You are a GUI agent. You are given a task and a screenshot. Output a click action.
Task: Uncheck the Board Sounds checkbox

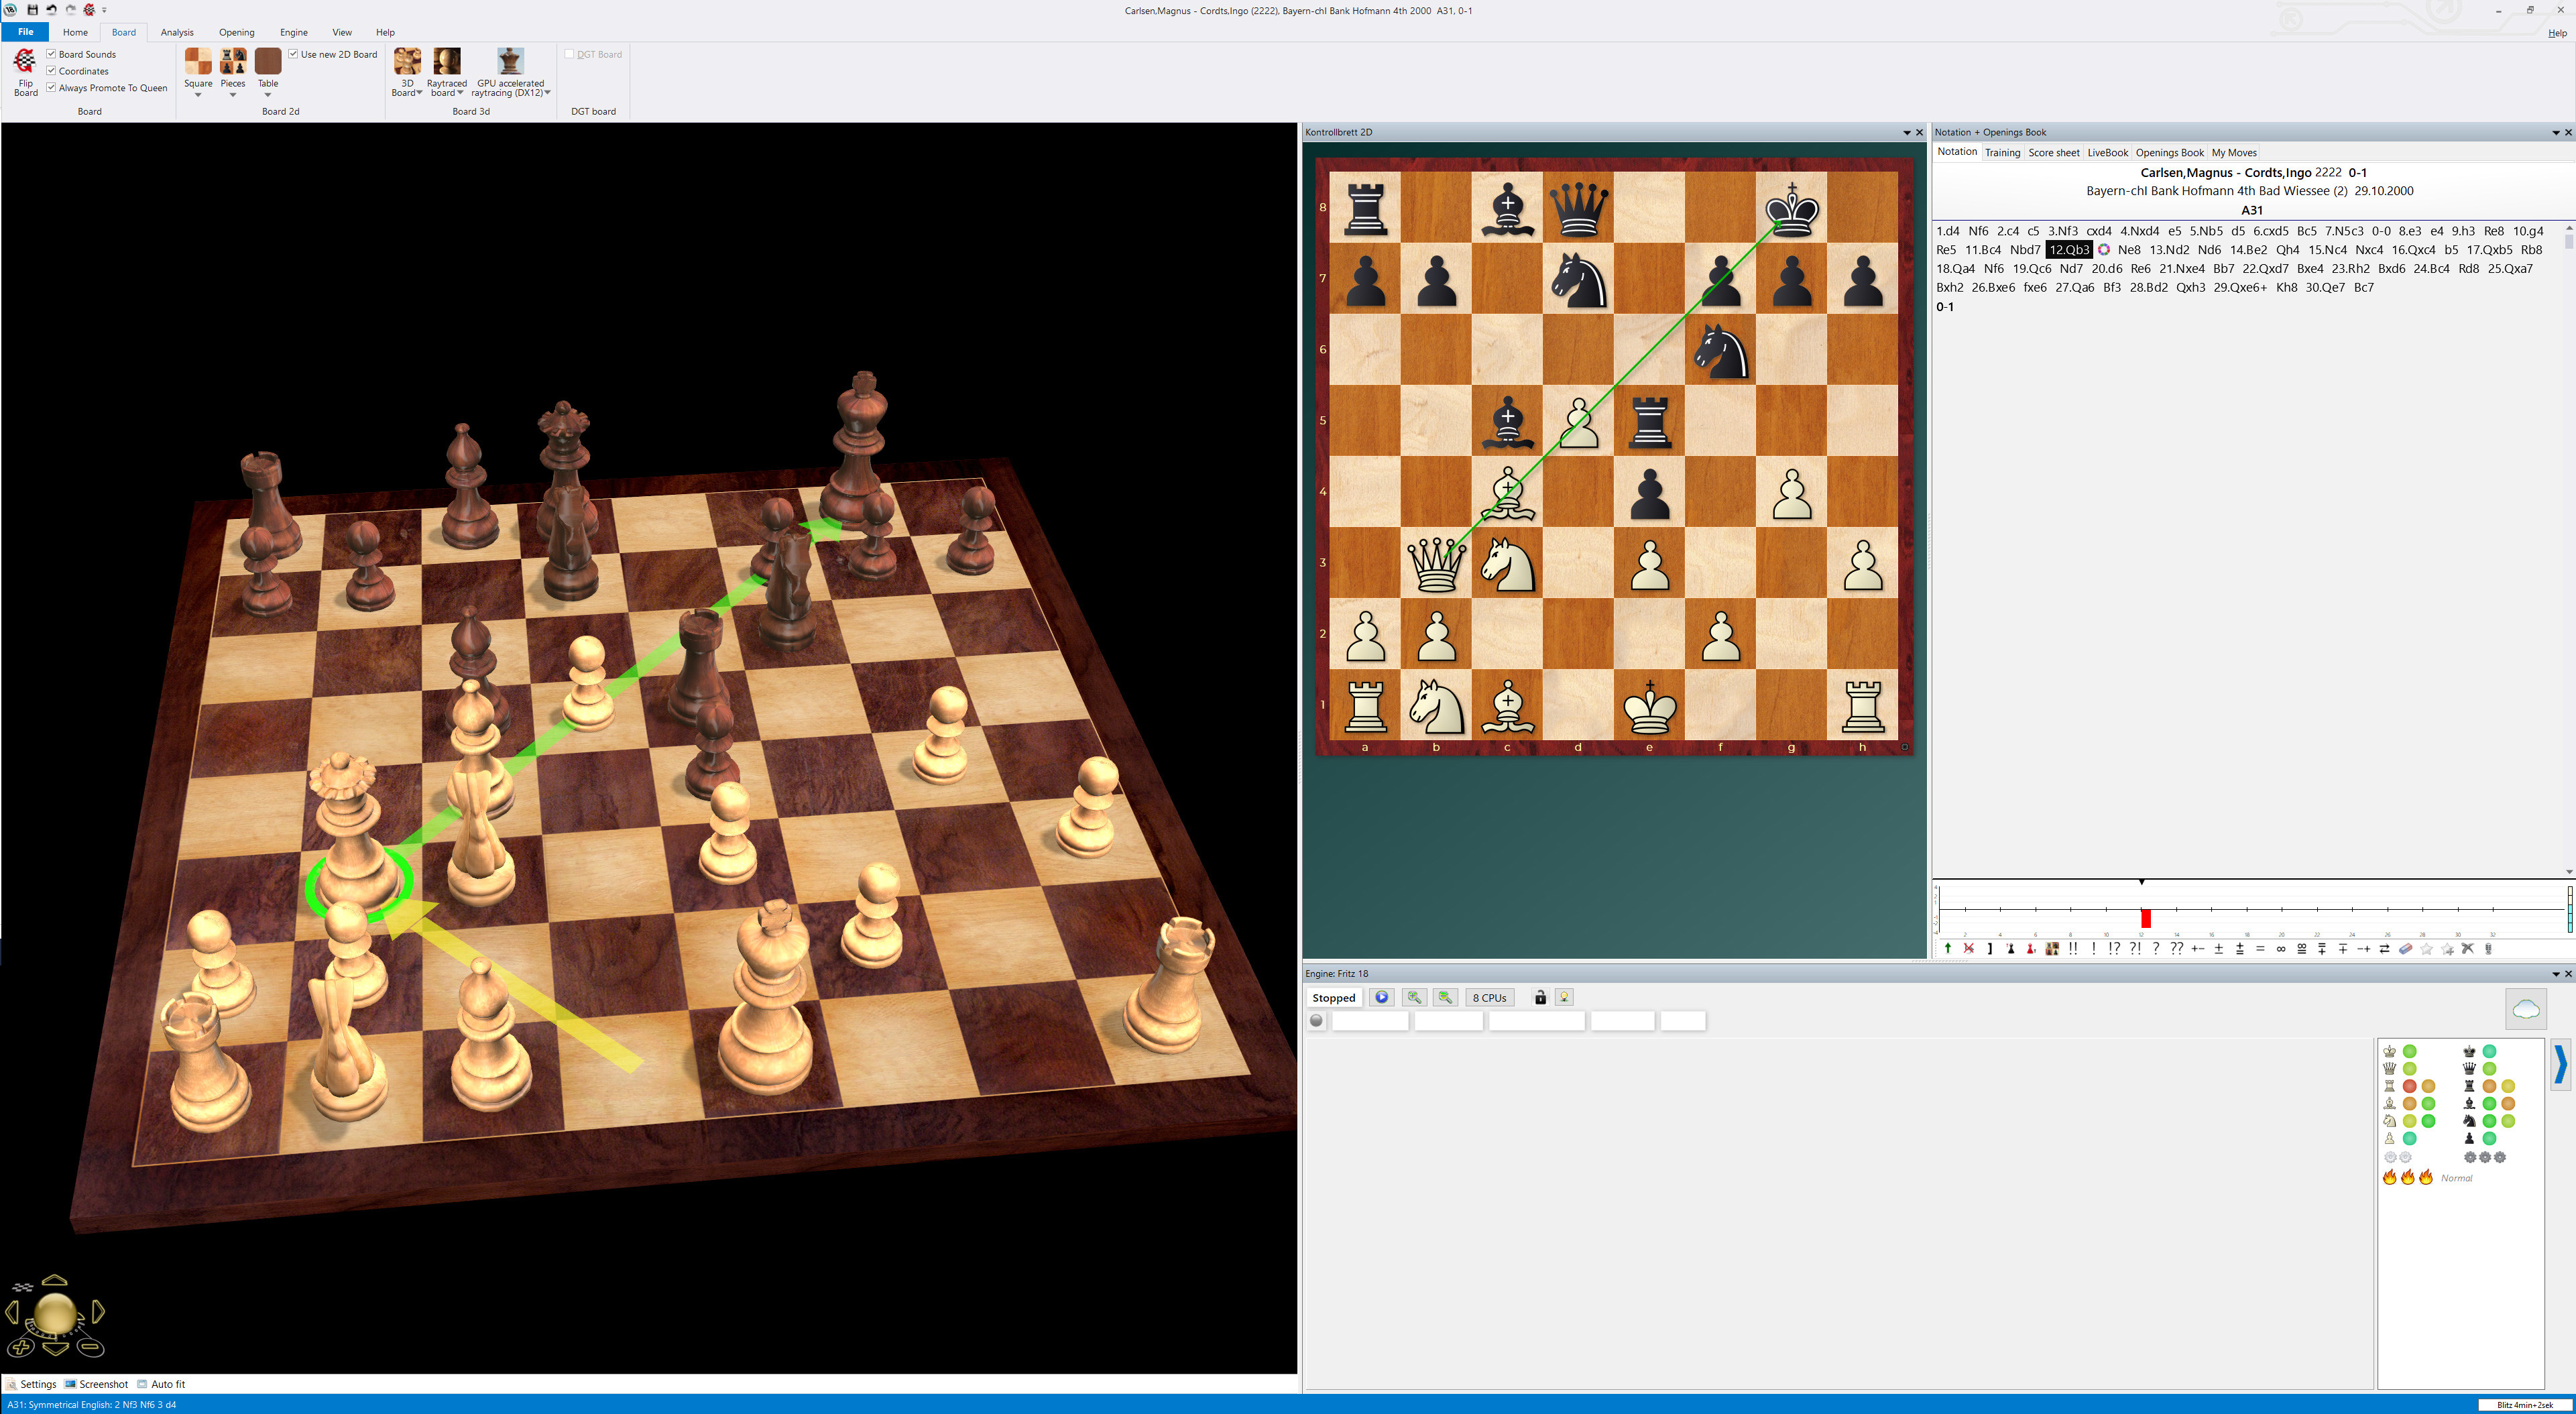pyautogui.click(x=51, y=54)
